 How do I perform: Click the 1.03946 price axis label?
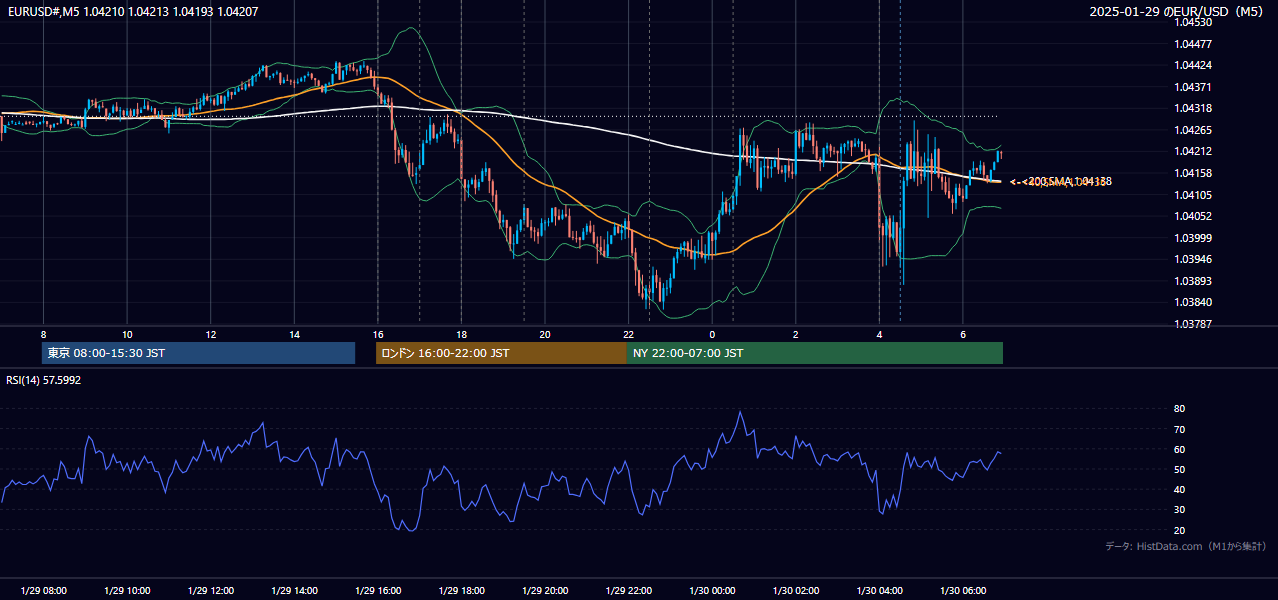point(1194,259)
